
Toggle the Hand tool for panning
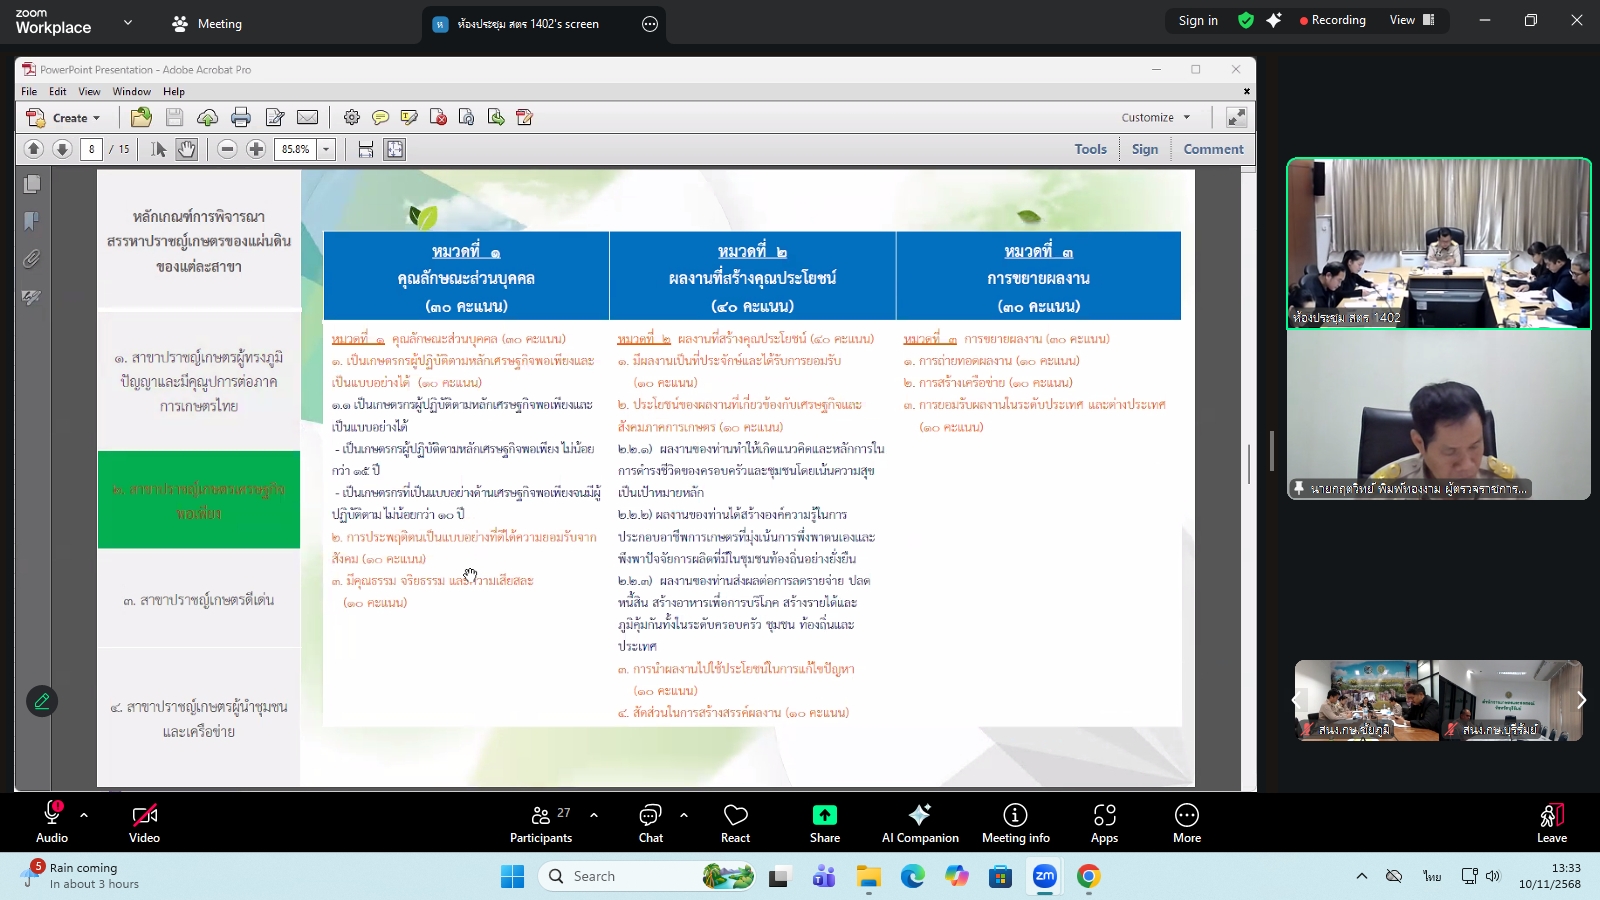coord(187,149)
